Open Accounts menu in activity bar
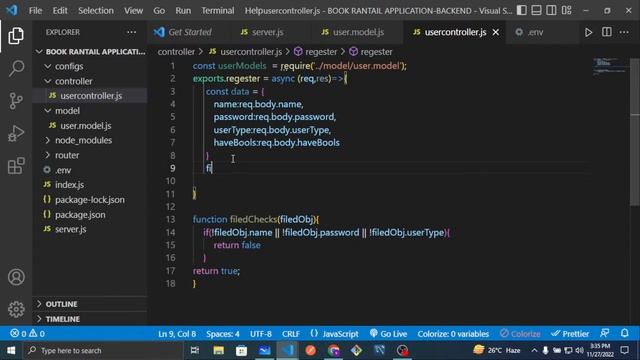The height and width of the screenshot is (360, 640). [x=16, y=277]
